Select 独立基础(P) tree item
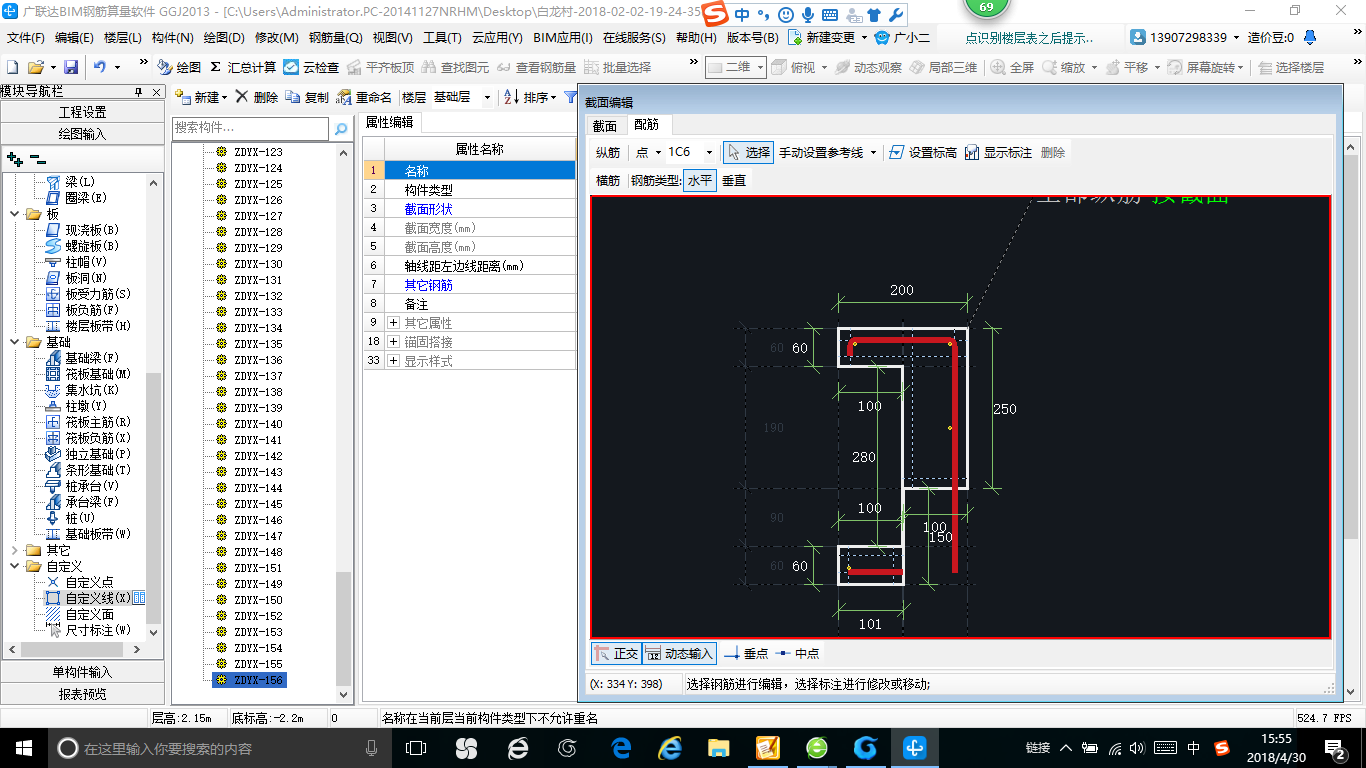The height and width of the screenshot is (768, 1366). pos(87,454)
